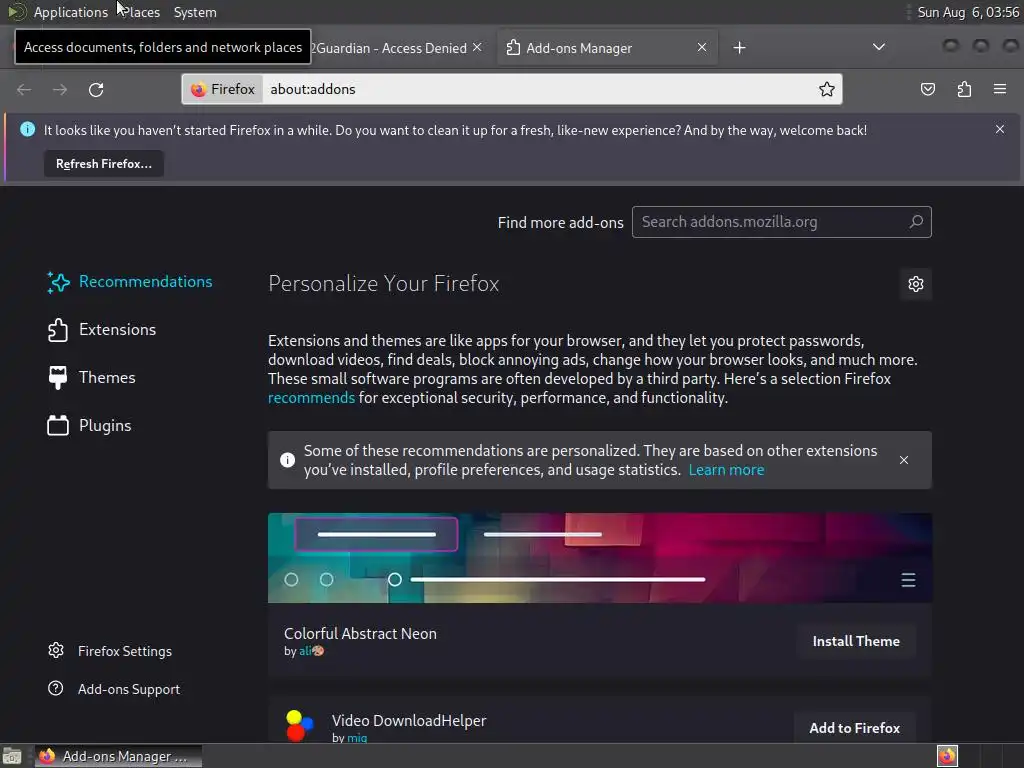Click the Add-ons Support question mark icon
Screen dimensions: 1024x768
(56, 688)
